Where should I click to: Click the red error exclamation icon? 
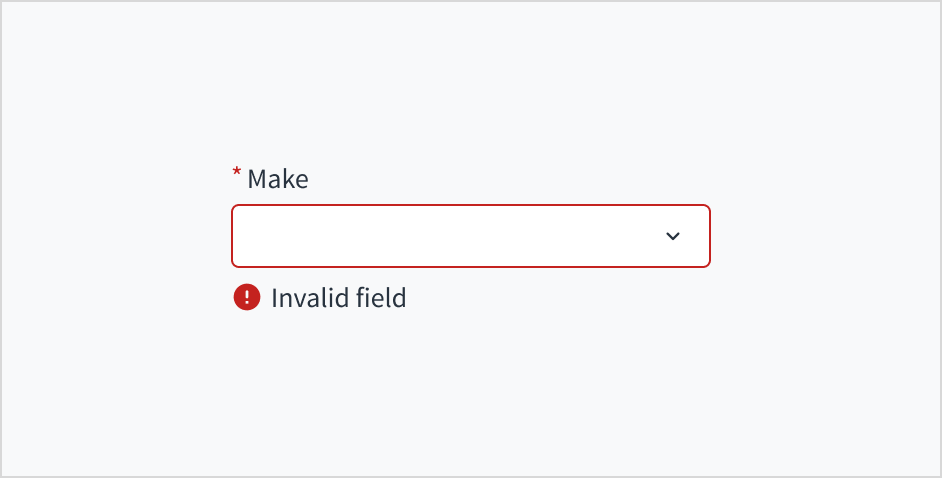tap(246, 297)
